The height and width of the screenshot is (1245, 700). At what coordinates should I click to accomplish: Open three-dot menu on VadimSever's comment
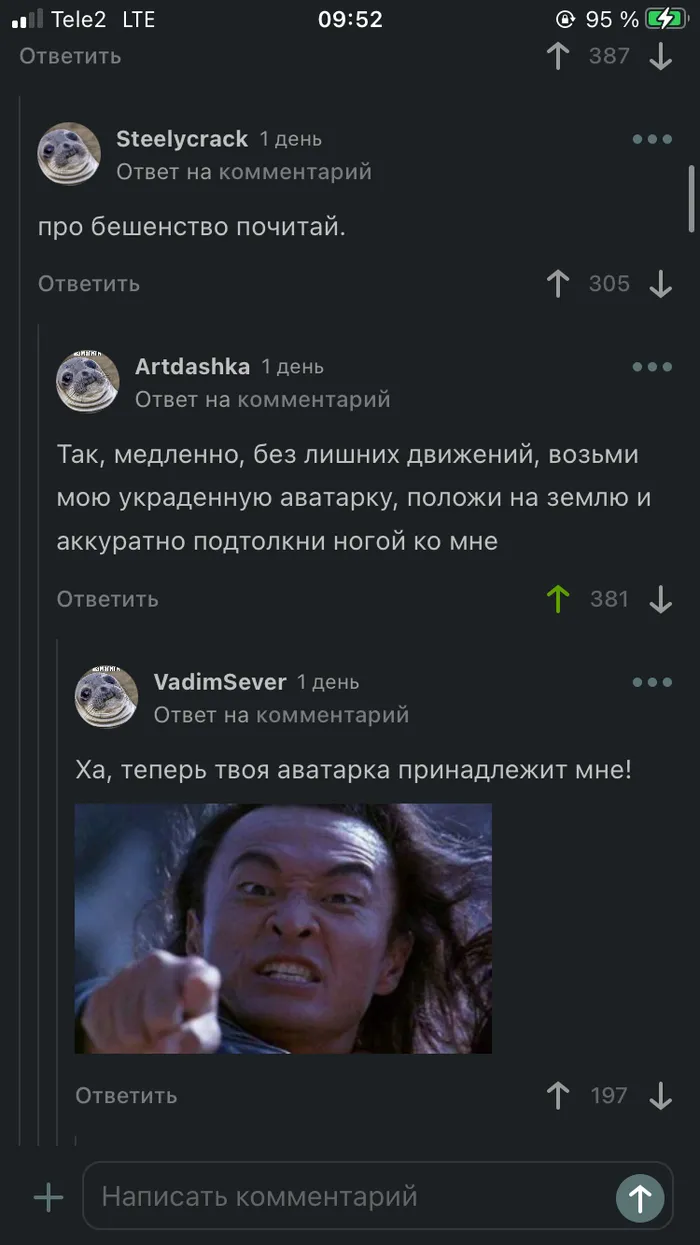point(652,682)
